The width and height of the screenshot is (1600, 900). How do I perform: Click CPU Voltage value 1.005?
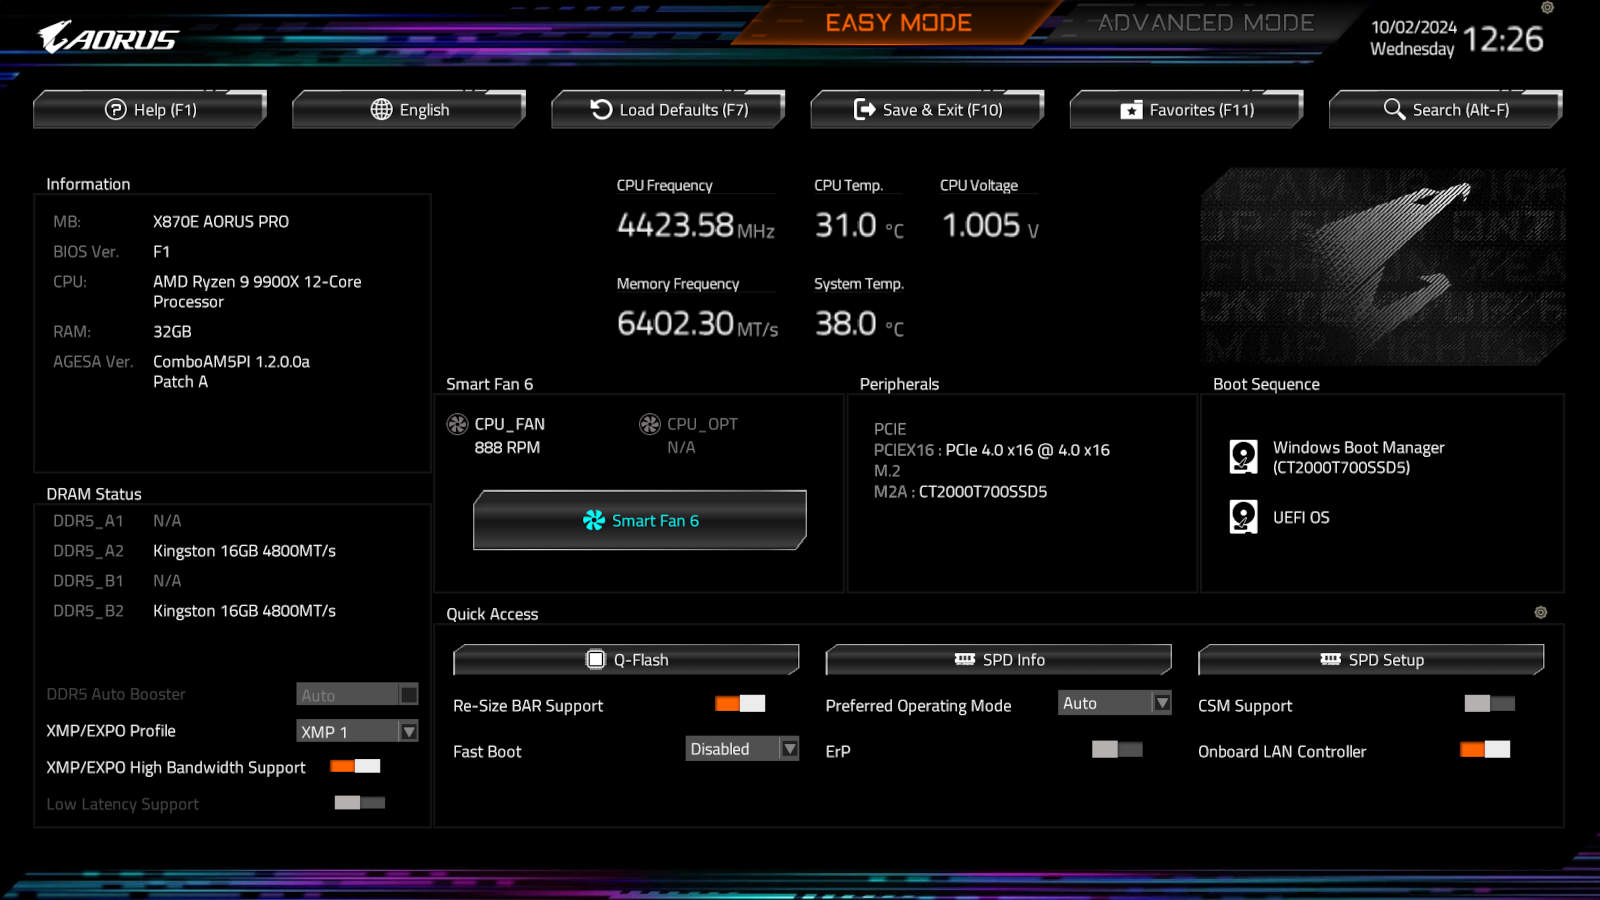(x=981, y=225)
